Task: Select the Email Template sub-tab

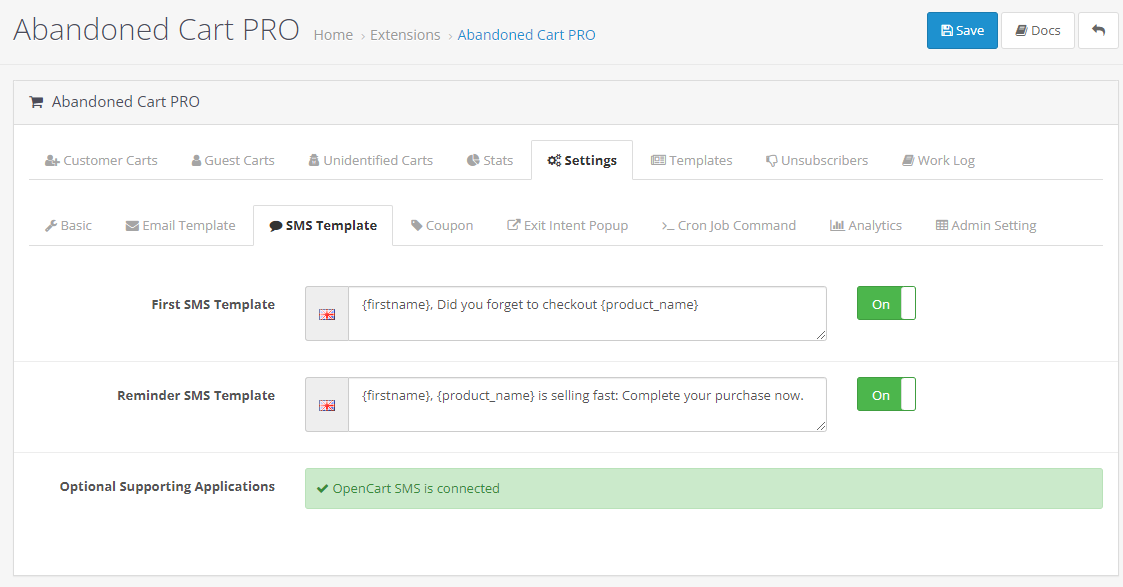Action: 180,225
